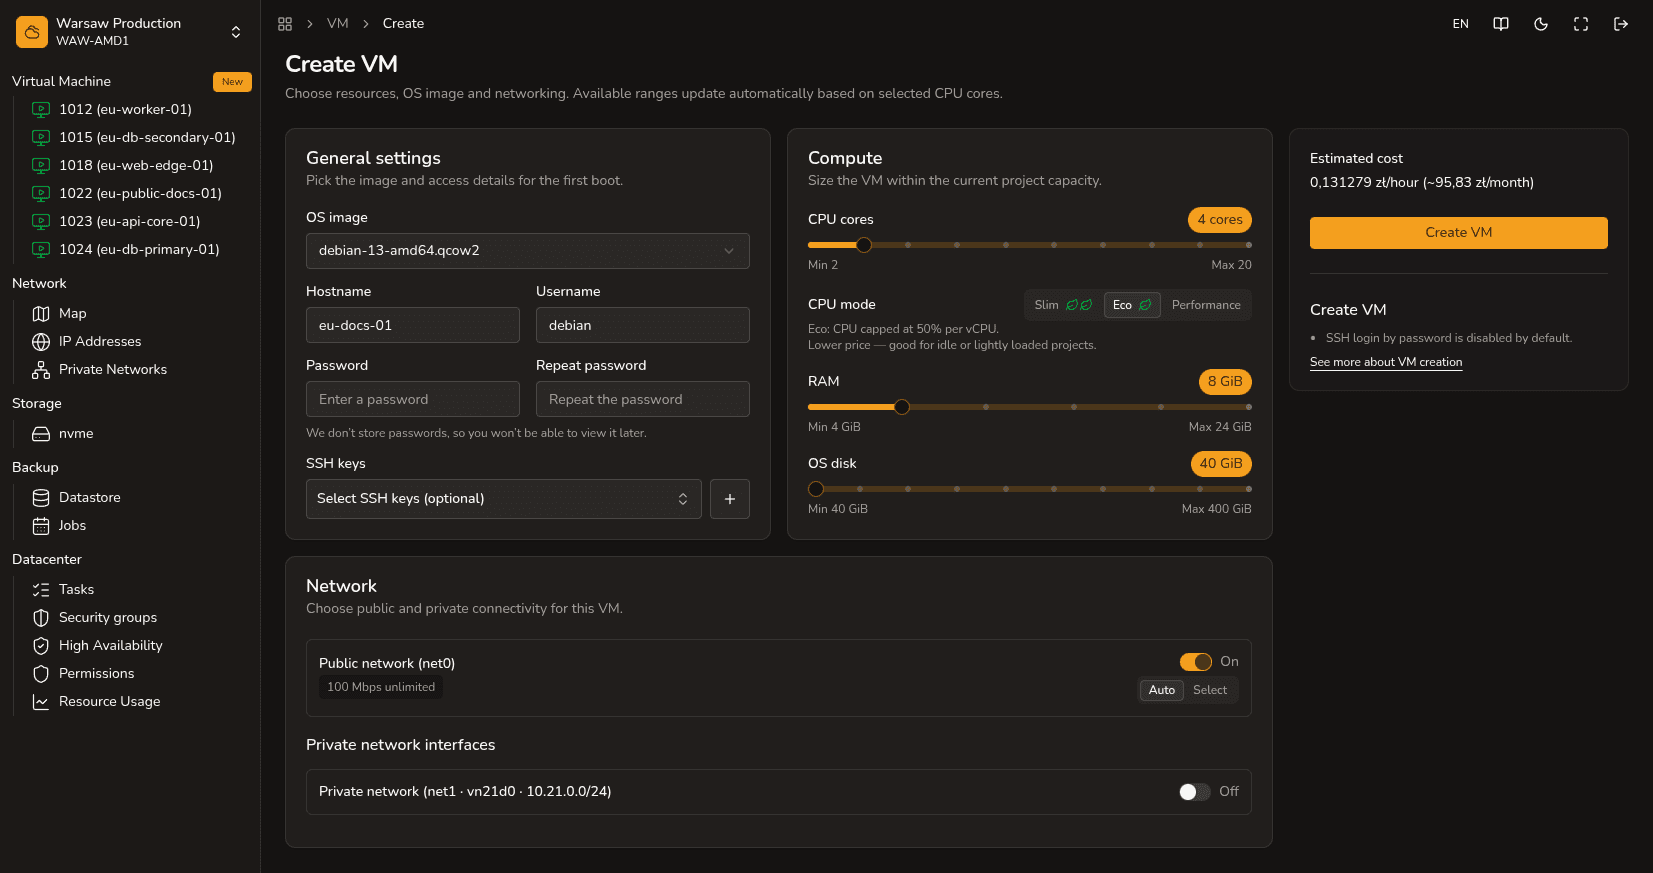The image size is (1653, 873).
Task: Open Security groups shield icon
Action: pos(41,617)
